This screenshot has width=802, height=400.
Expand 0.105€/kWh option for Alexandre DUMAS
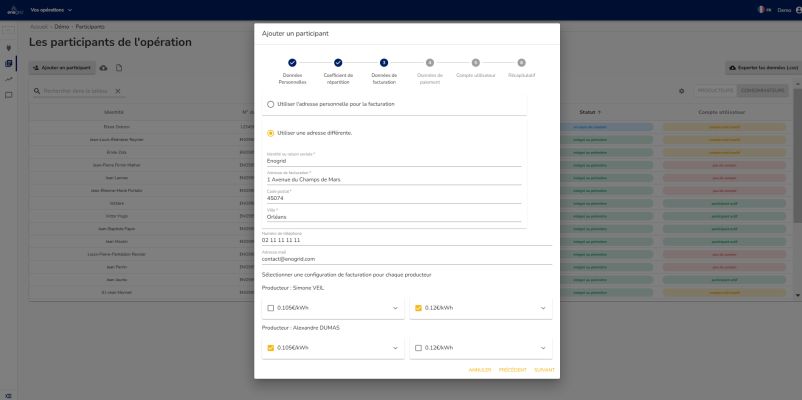point(395,348)
